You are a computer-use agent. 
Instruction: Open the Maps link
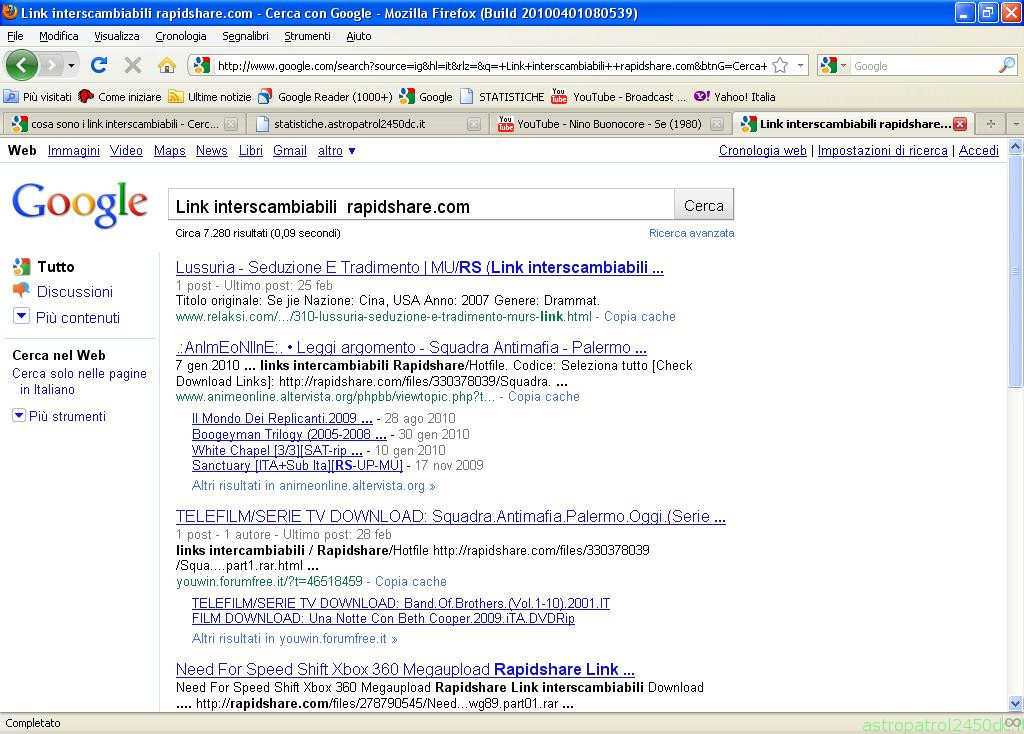coord(170,151)
